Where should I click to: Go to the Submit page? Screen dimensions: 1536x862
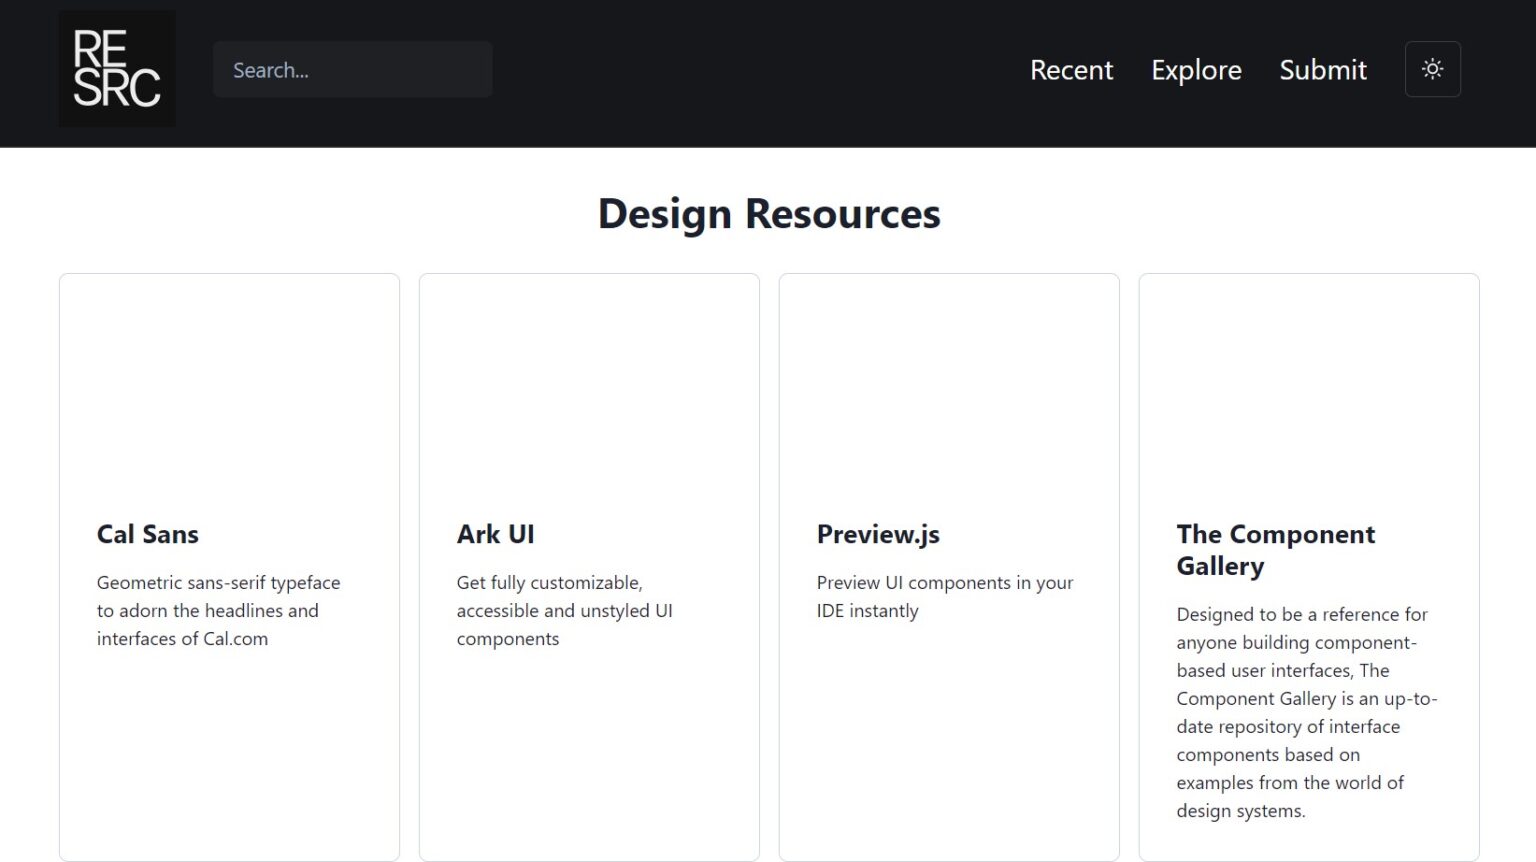1322,70
